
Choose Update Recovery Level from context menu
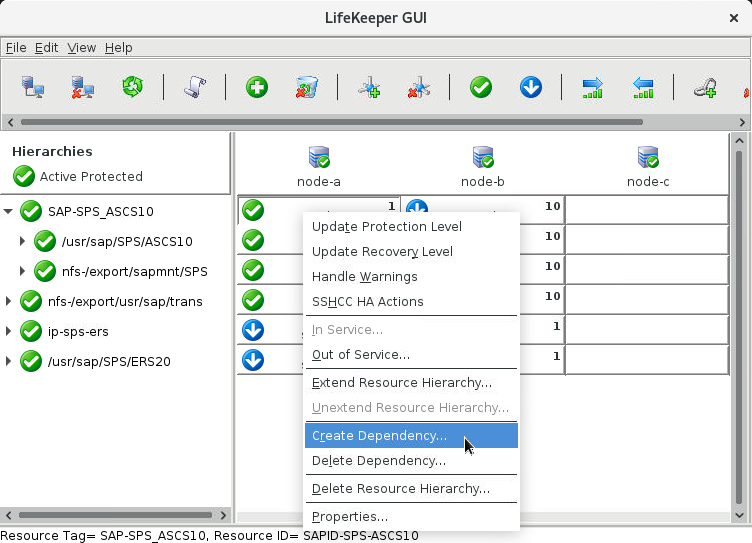pos(411,251)
